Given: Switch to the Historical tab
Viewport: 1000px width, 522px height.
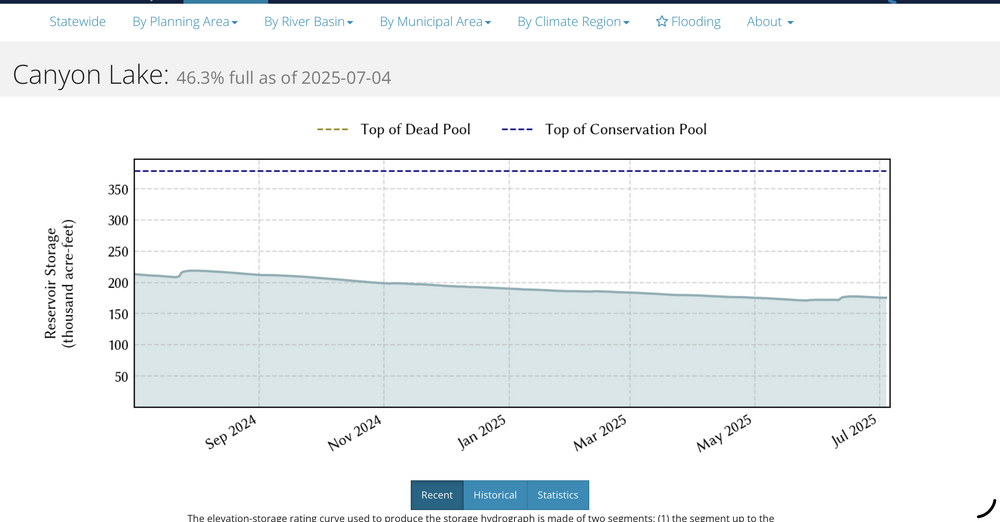Looking at the screenshot, I should (x=495, y=495).
